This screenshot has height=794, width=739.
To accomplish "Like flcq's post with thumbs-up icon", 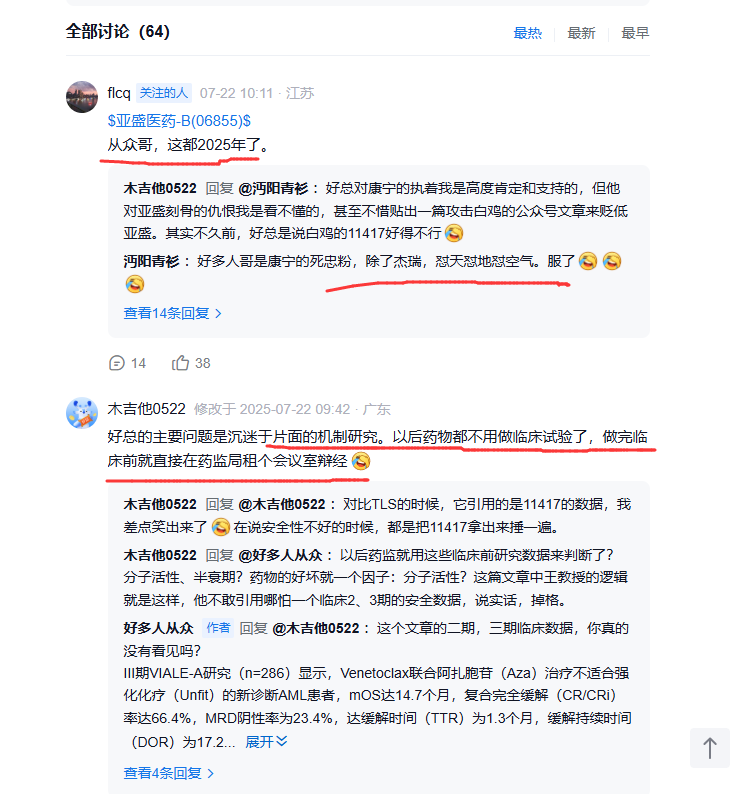I will click(180, 363).
